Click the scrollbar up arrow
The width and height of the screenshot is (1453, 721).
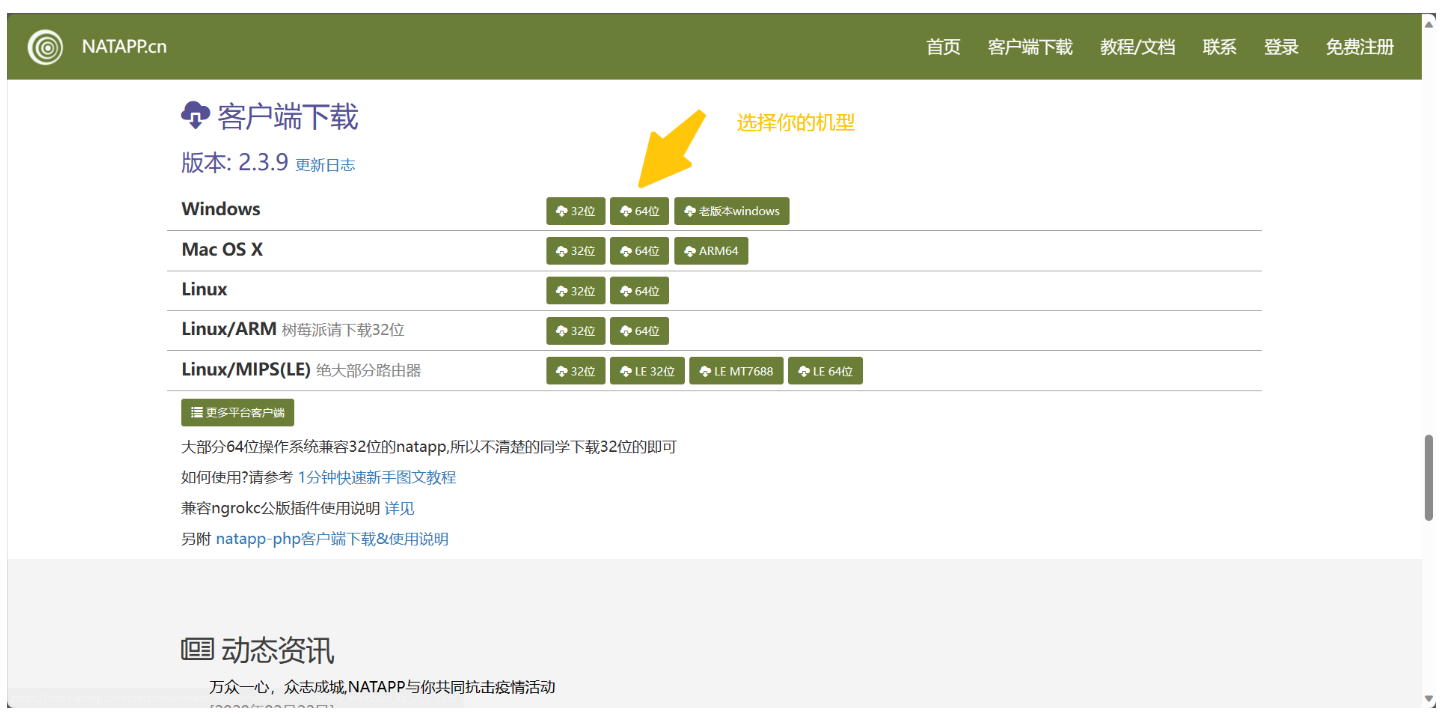[1430, 22]
